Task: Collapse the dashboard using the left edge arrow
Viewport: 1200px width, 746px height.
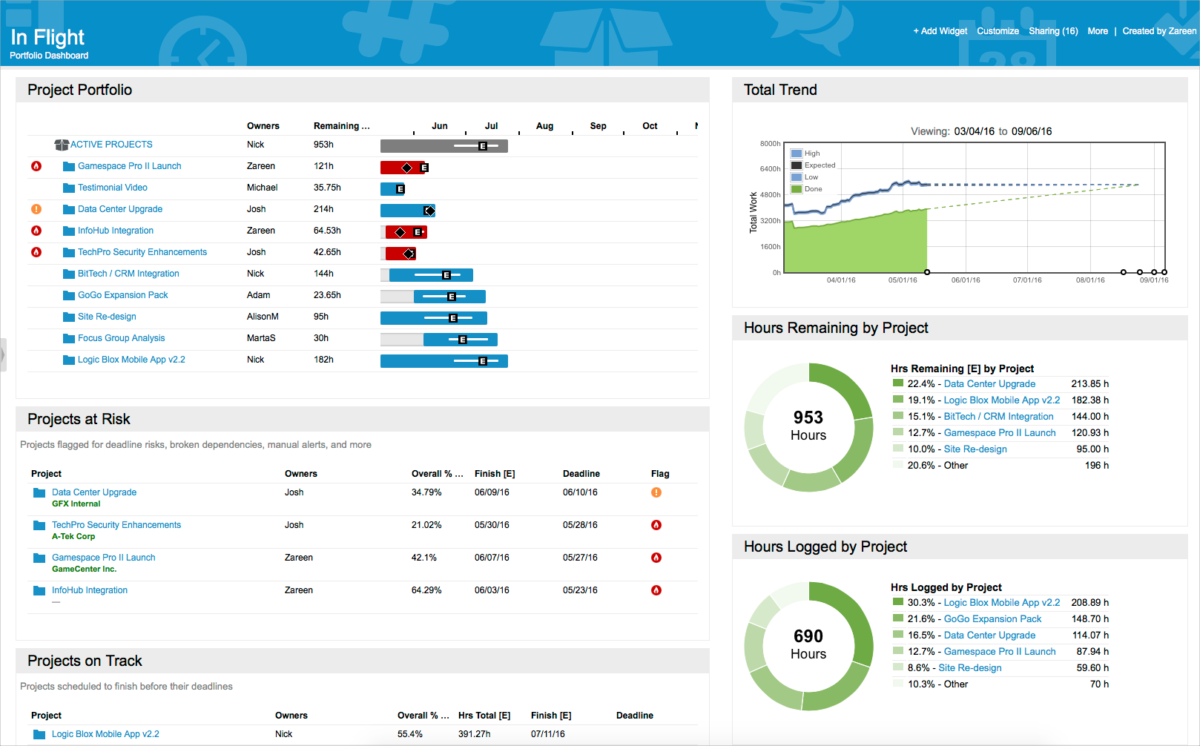Action: [x=4, y=355]
